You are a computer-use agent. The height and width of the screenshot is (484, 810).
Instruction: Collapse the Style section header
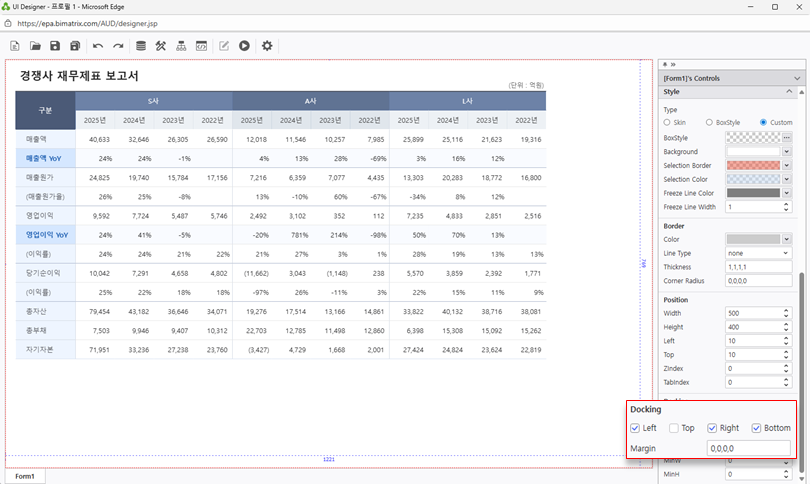(788, 92)
